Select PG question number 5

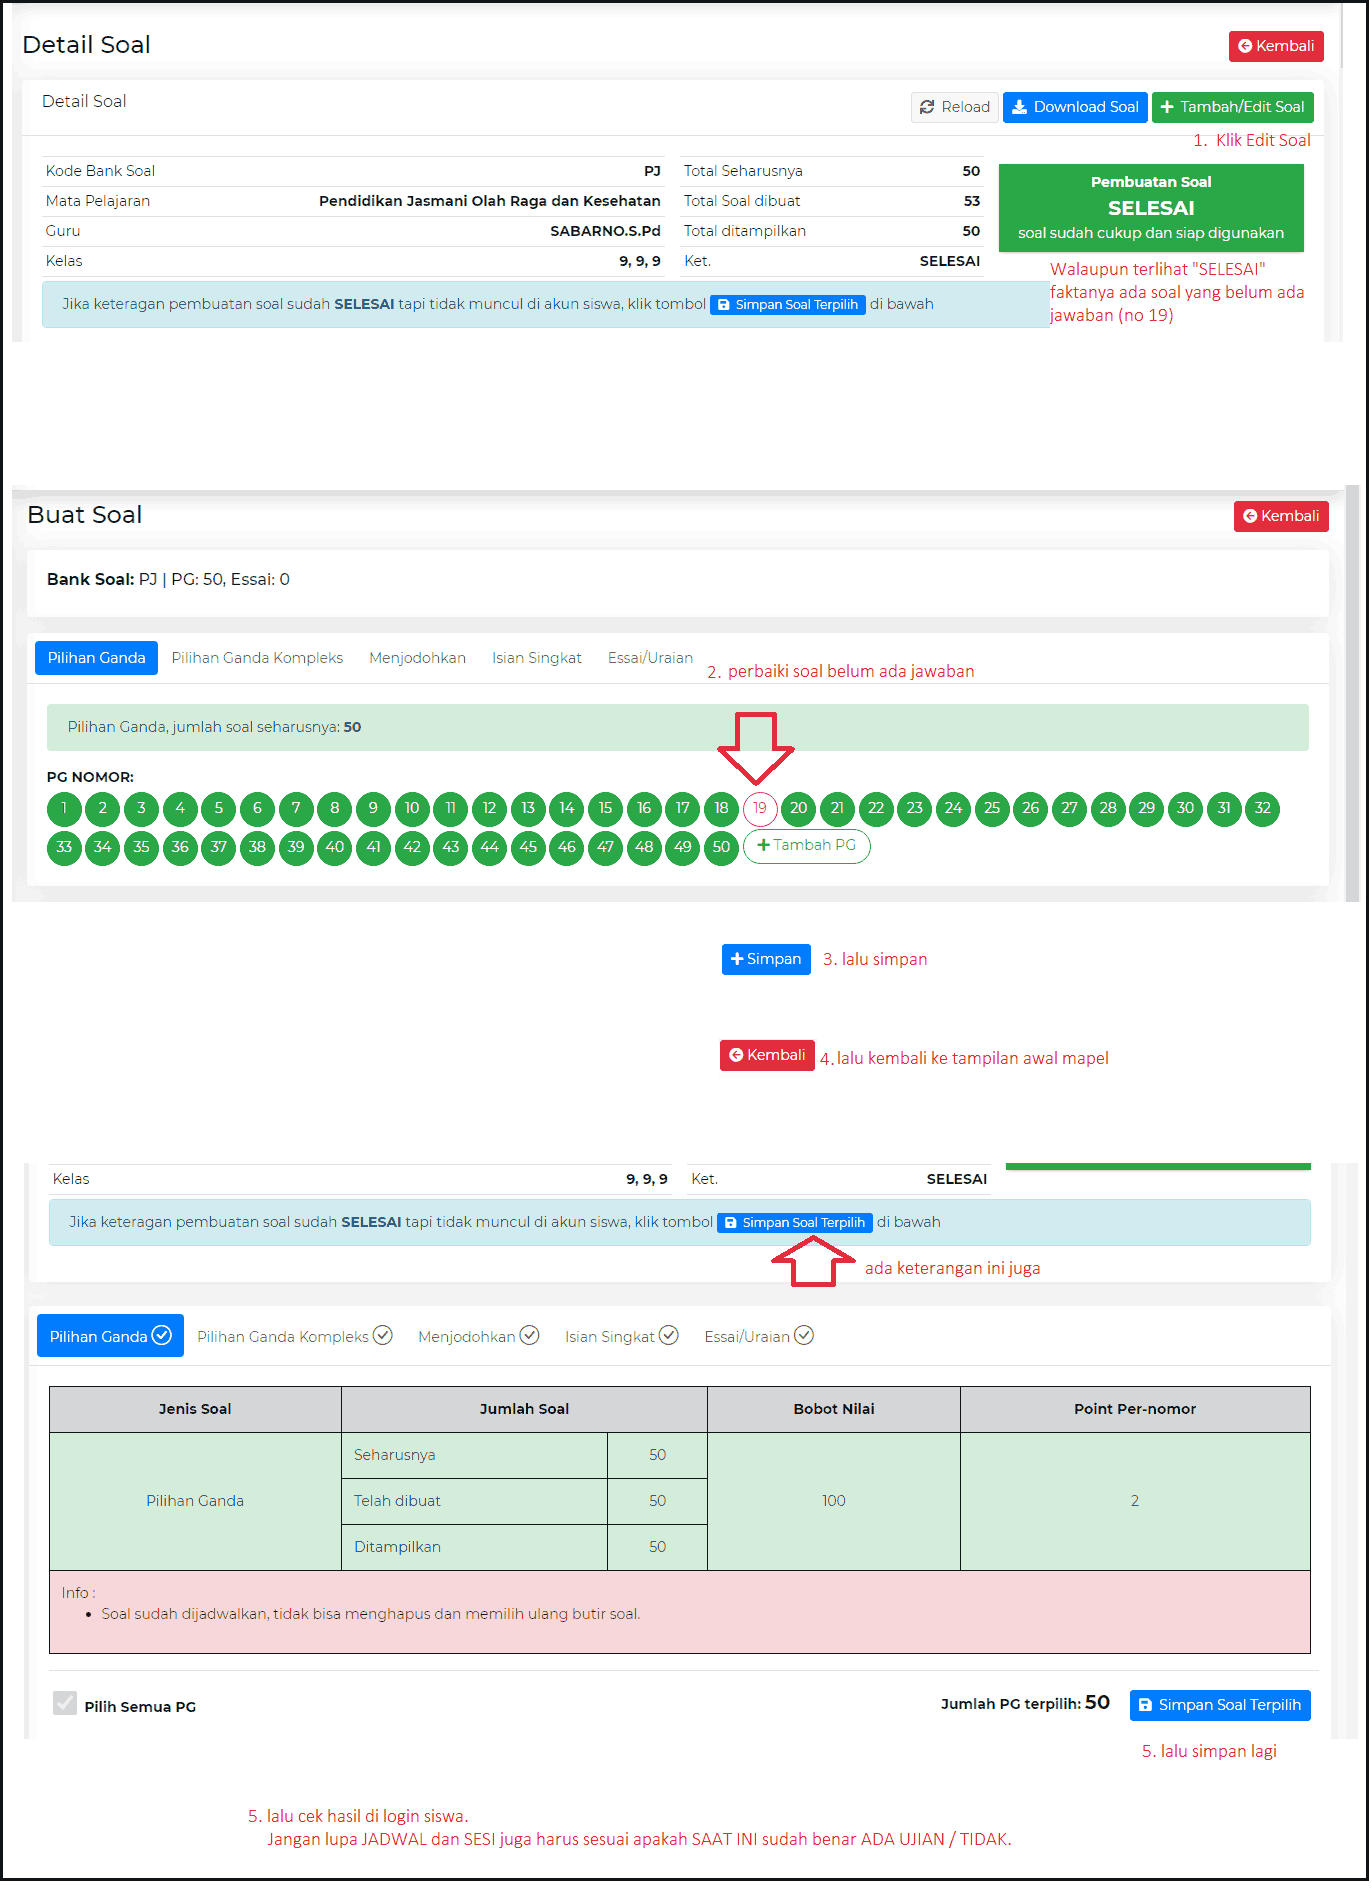point(219,810)
